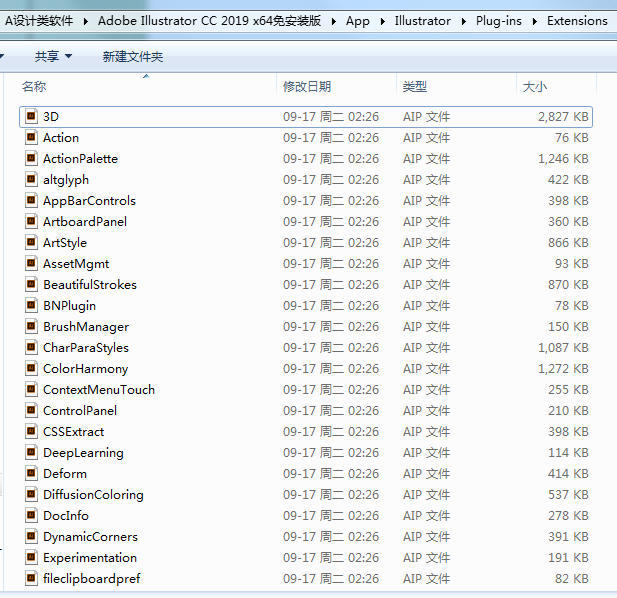The image size is (617, 598).
Task: Click the Experimentation file icon
Action: click(x=31, y=557)
